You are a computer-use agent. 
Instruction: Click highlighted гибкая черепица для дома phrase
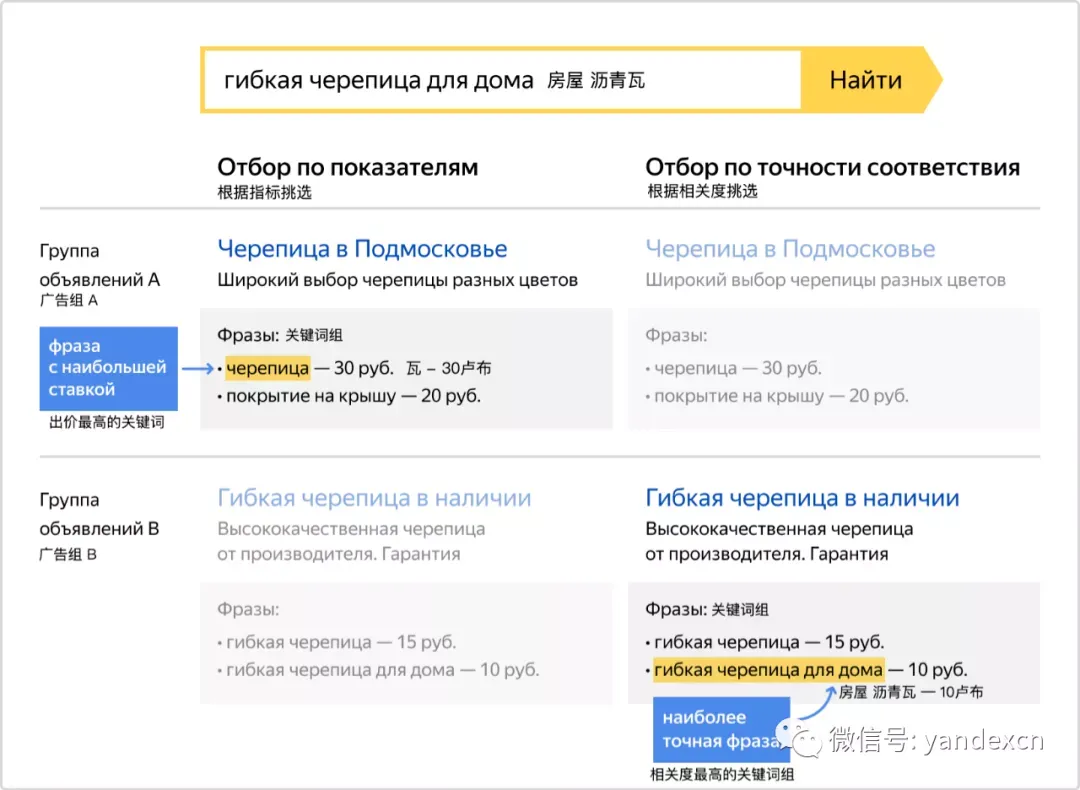click(768, 669)
